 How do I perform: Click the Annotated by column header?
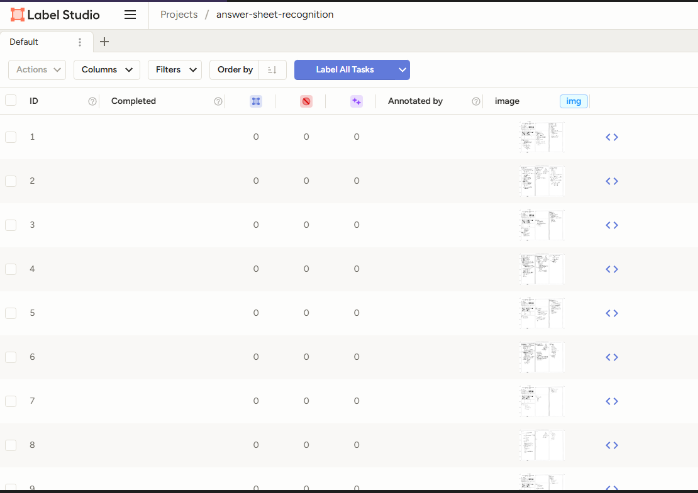point(415,101)
